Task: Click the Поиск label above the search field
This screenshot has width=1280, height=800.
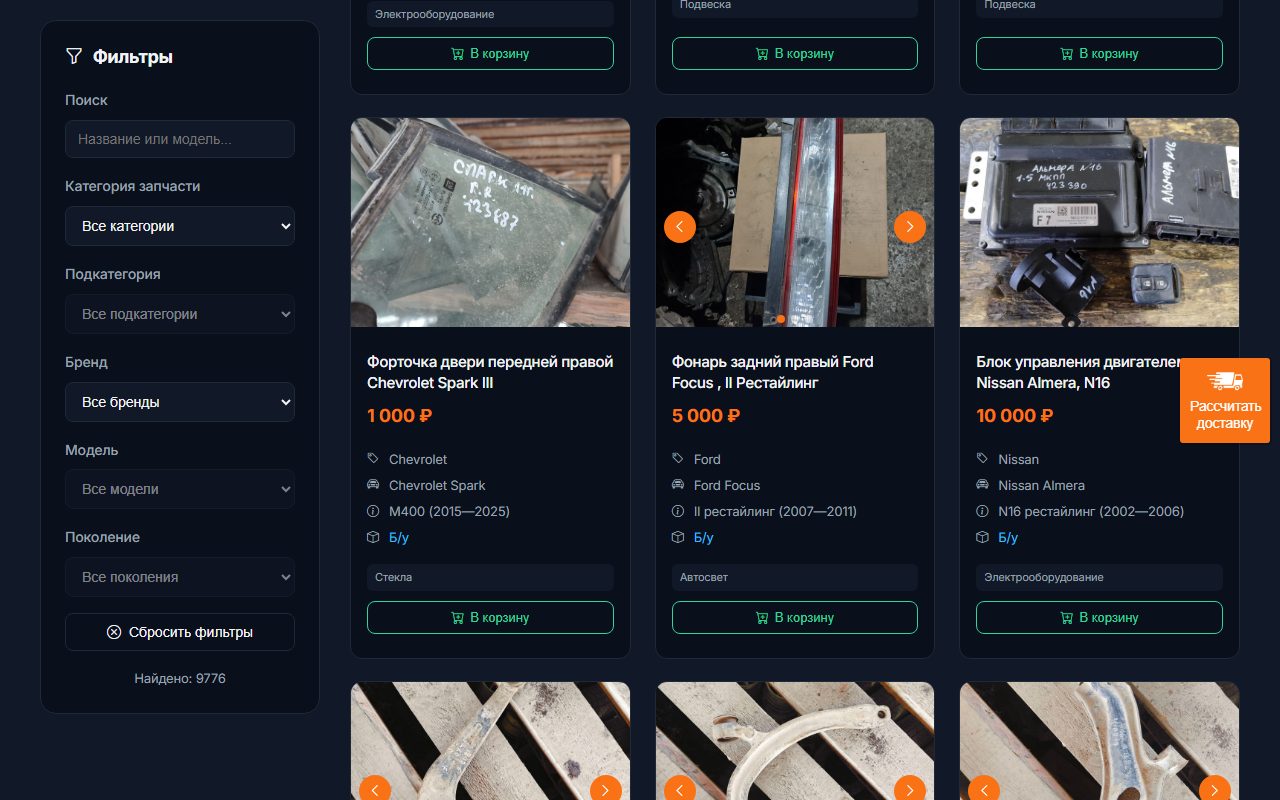Action: 86,100
